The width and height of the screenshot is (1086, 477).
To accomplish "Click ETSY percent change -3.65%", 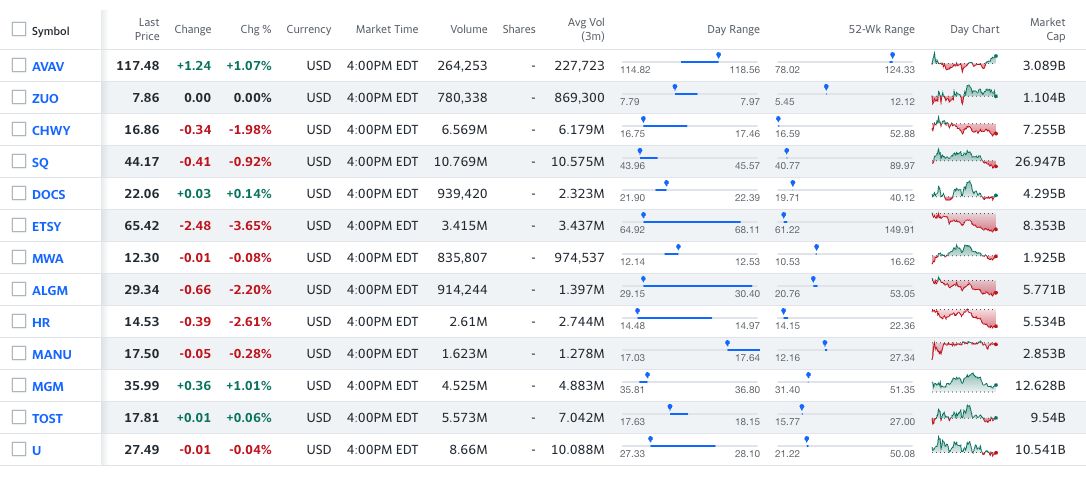I will pos(249,226).
